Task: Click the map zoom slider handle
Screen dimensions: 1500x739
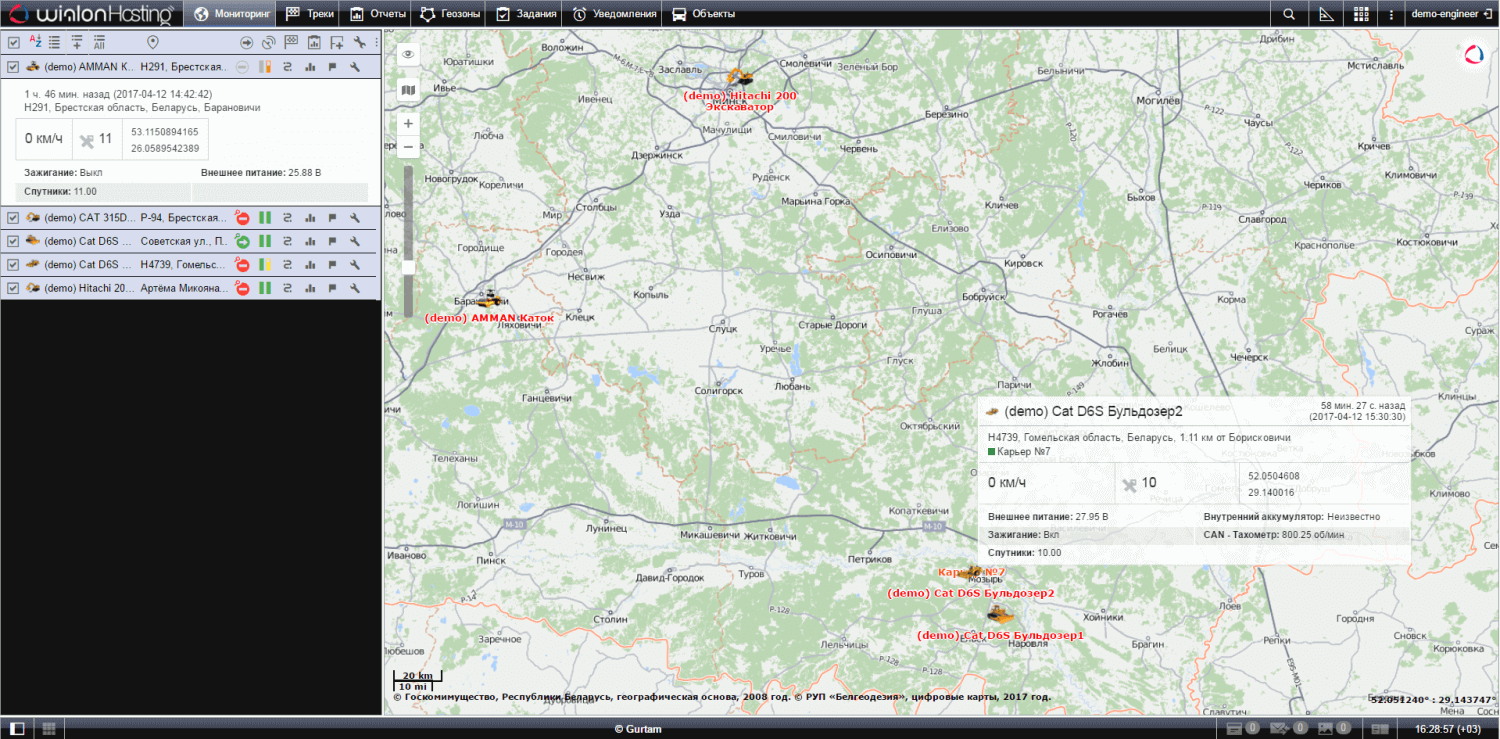Action: [408, 267]
